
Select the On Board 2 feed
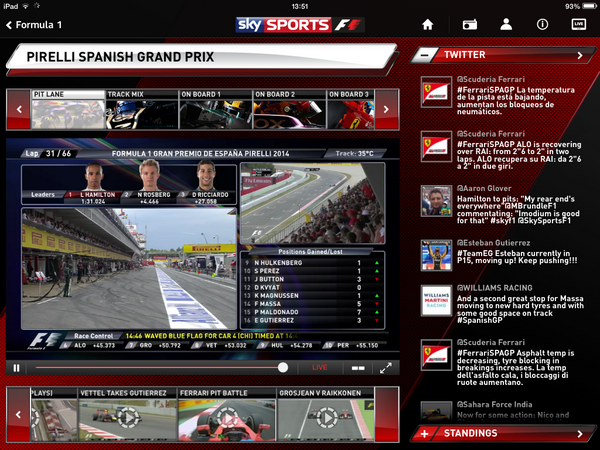click(290, 109)
